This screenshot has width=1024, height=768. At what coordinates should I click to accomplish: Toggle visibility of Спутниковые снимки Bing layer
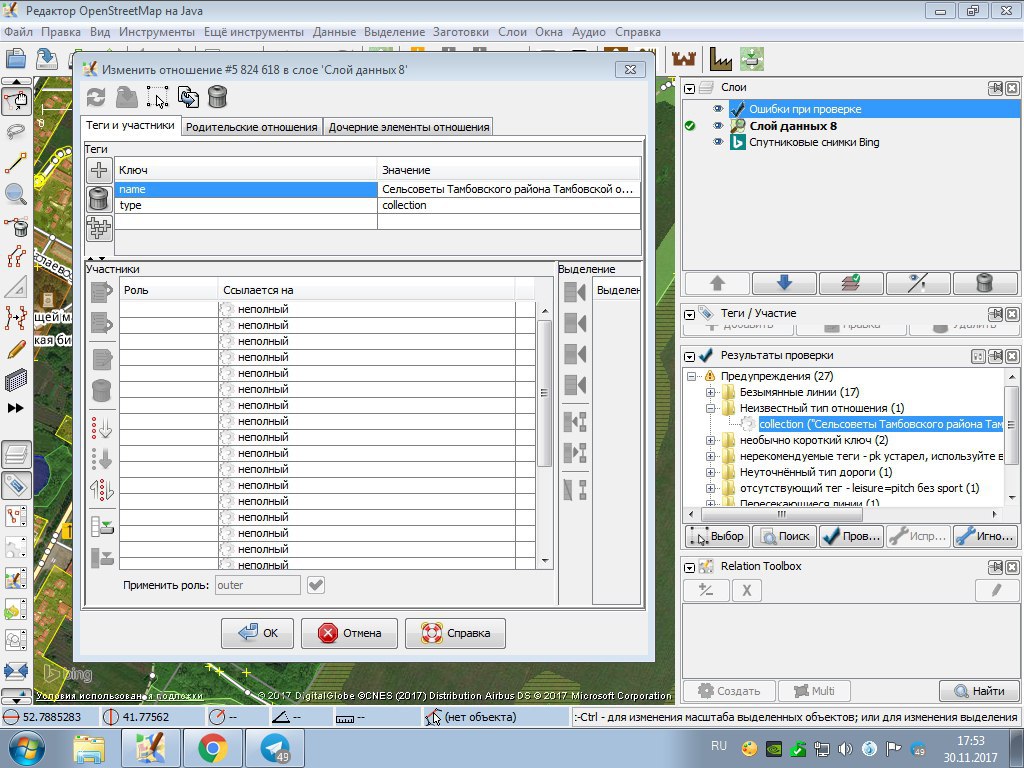[x=718, y=142]
